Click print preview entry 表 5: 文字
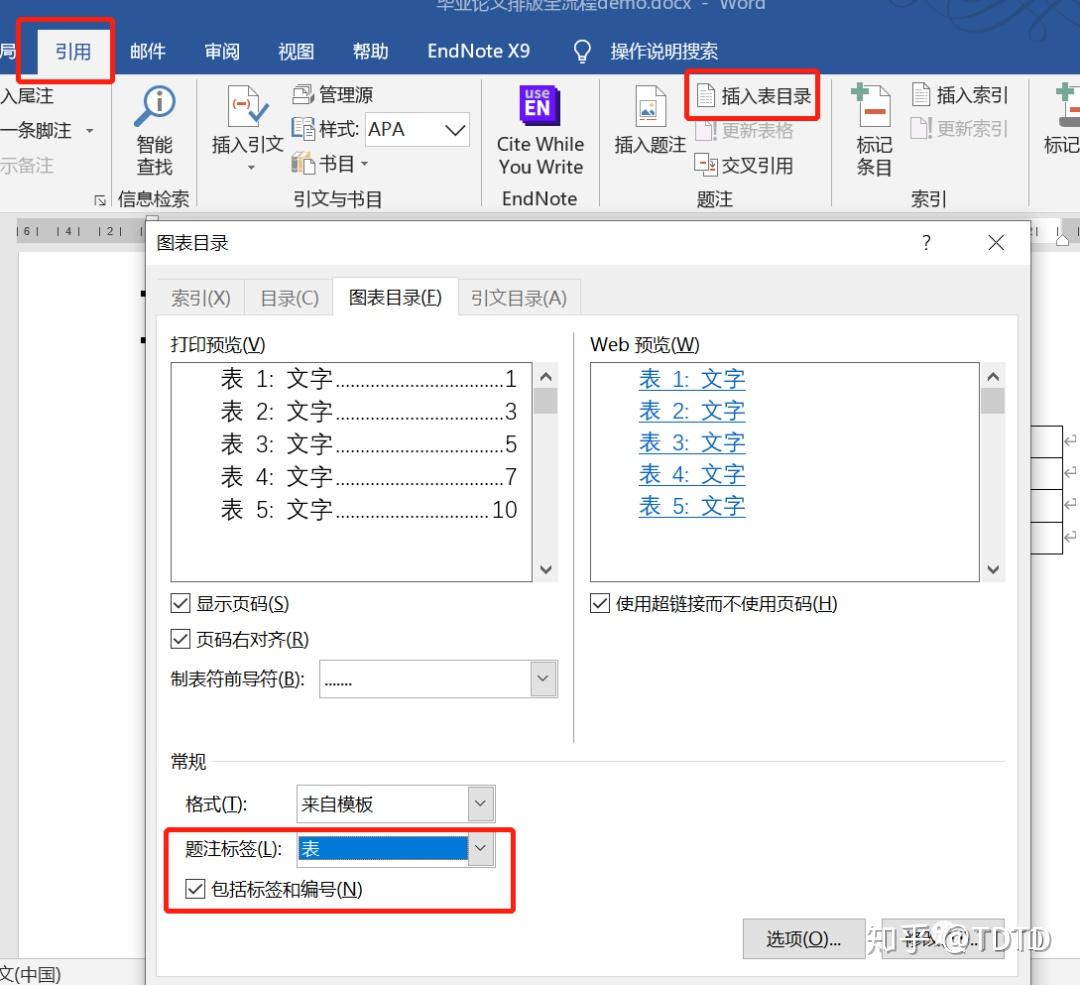 pyautogui.click(x=368, y=510)
